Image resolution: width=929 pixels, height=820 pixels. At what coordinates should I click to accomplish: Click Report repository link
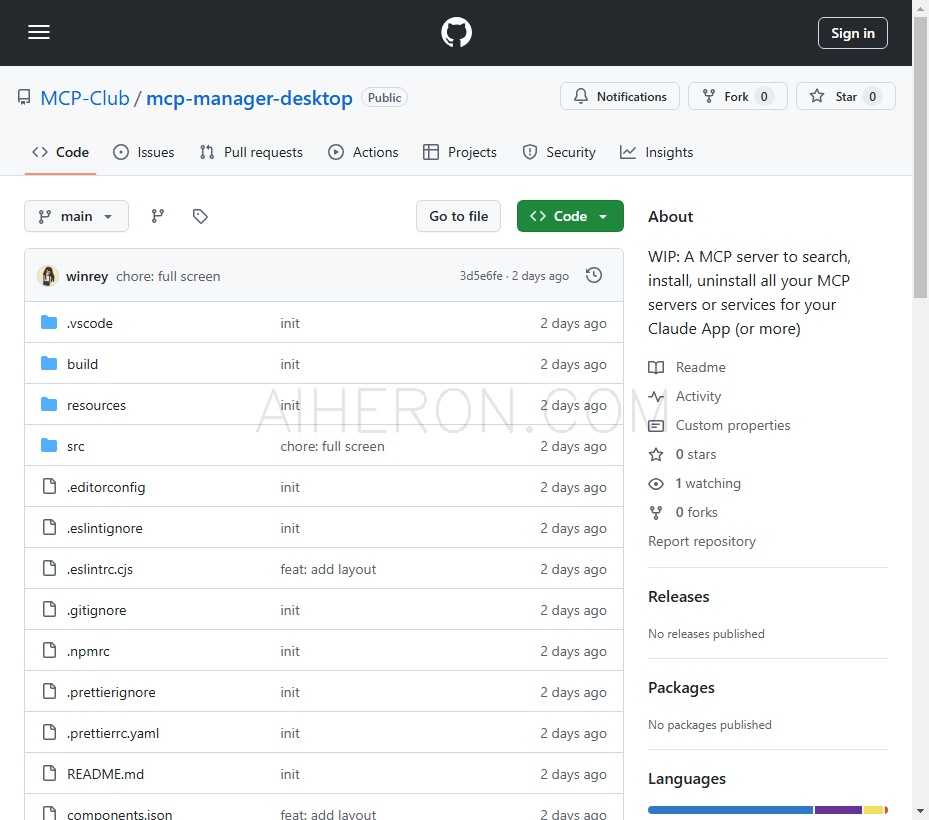tap(701, 542)
